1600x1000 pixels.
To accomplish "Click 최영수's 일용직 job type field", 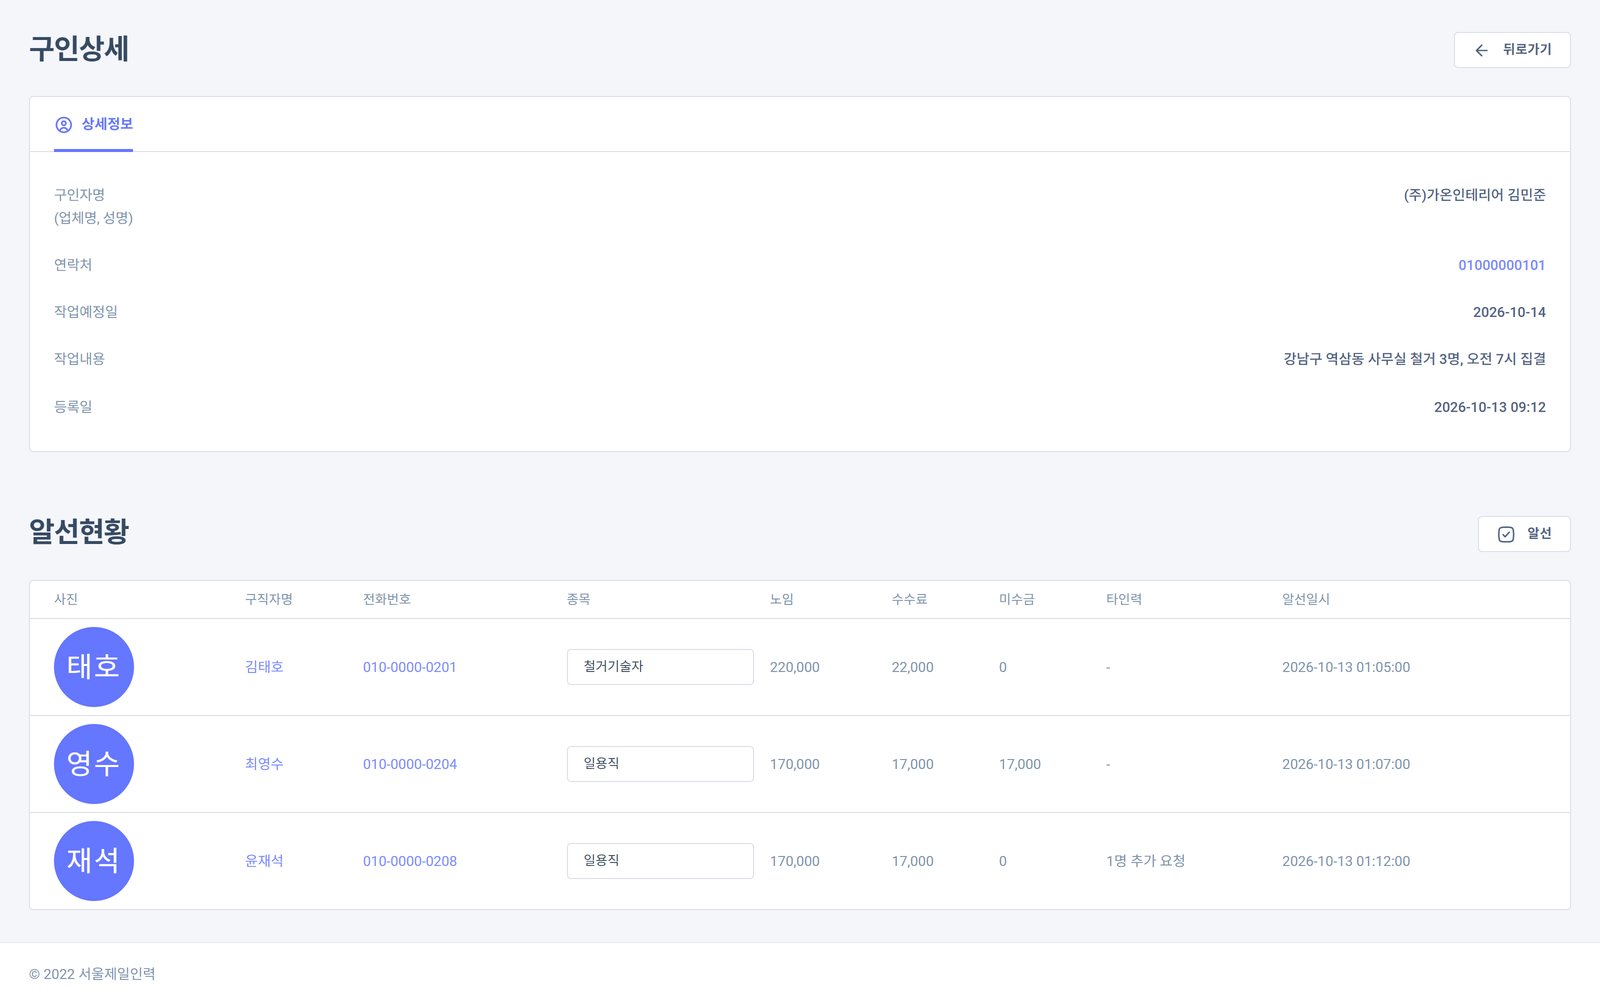I will tap(660, 764).
